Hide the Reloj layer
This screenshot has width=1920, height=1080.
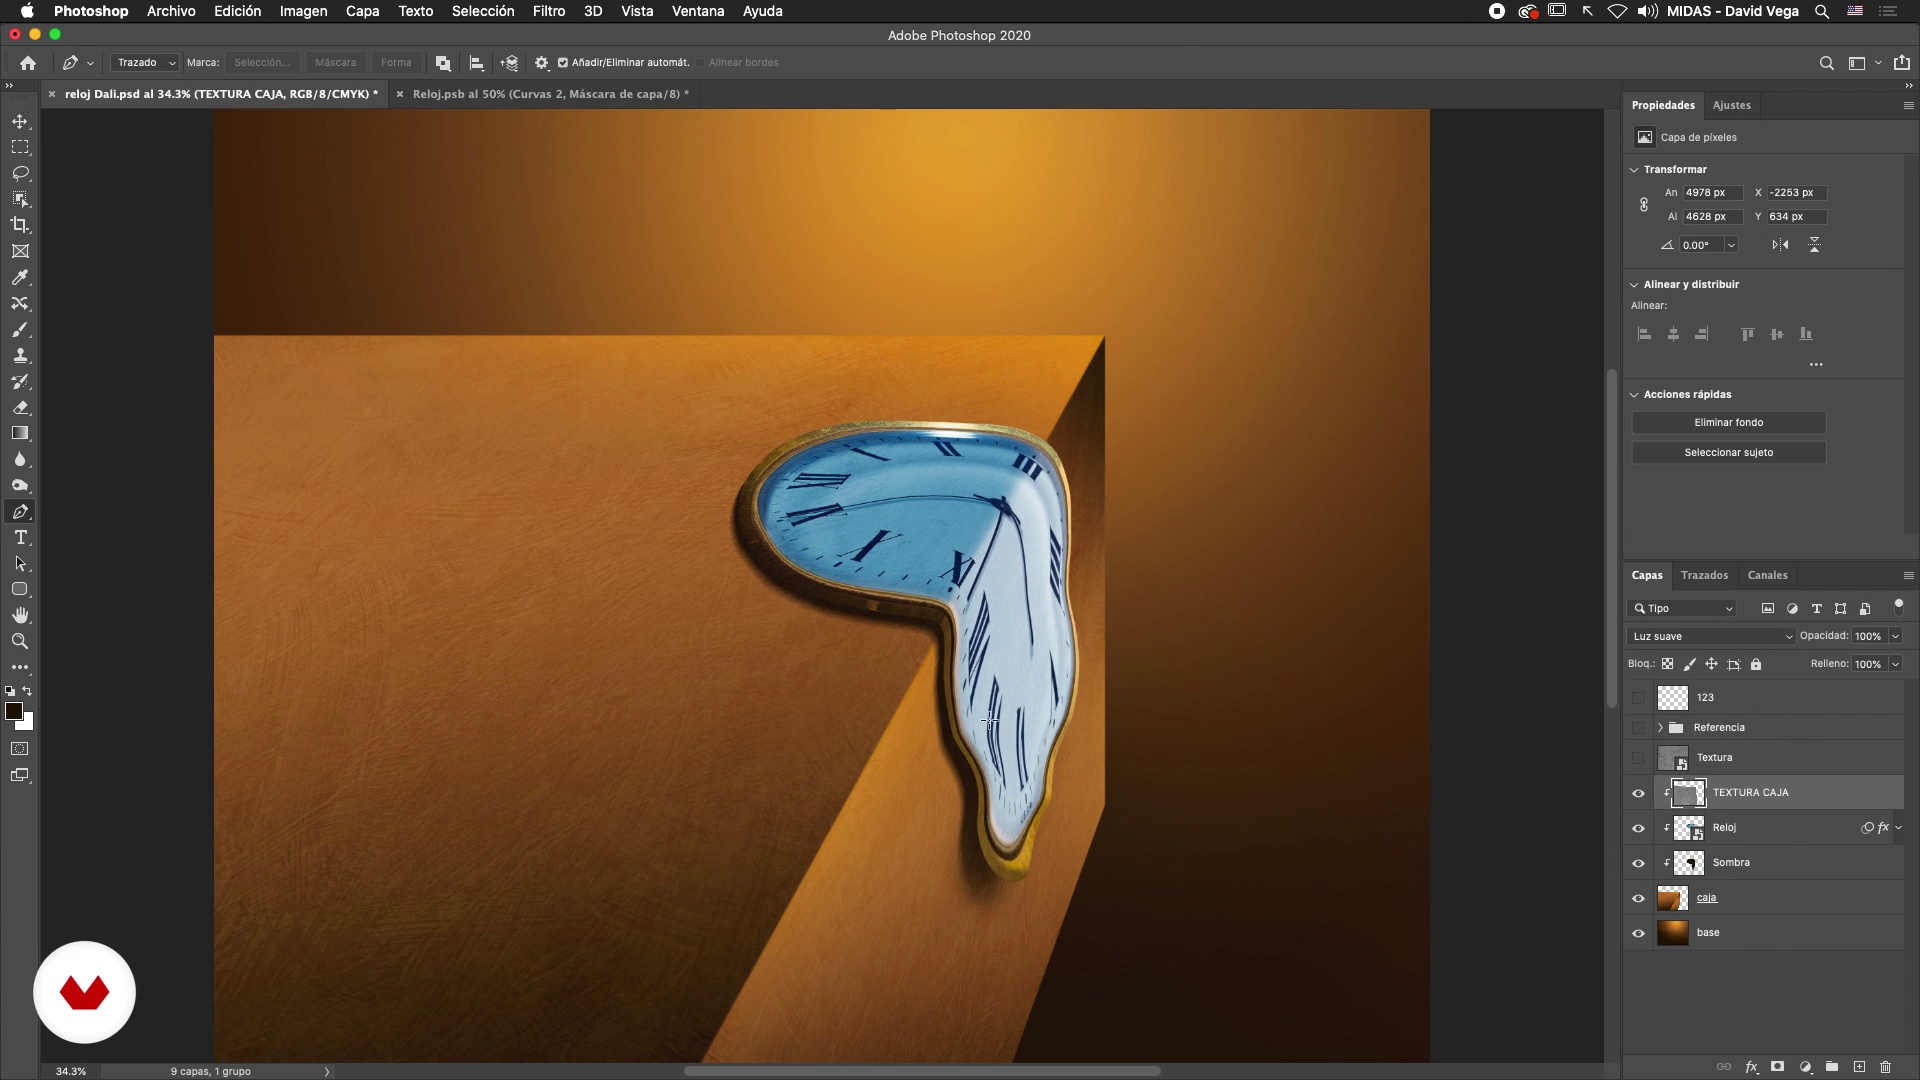[1638, 828]
